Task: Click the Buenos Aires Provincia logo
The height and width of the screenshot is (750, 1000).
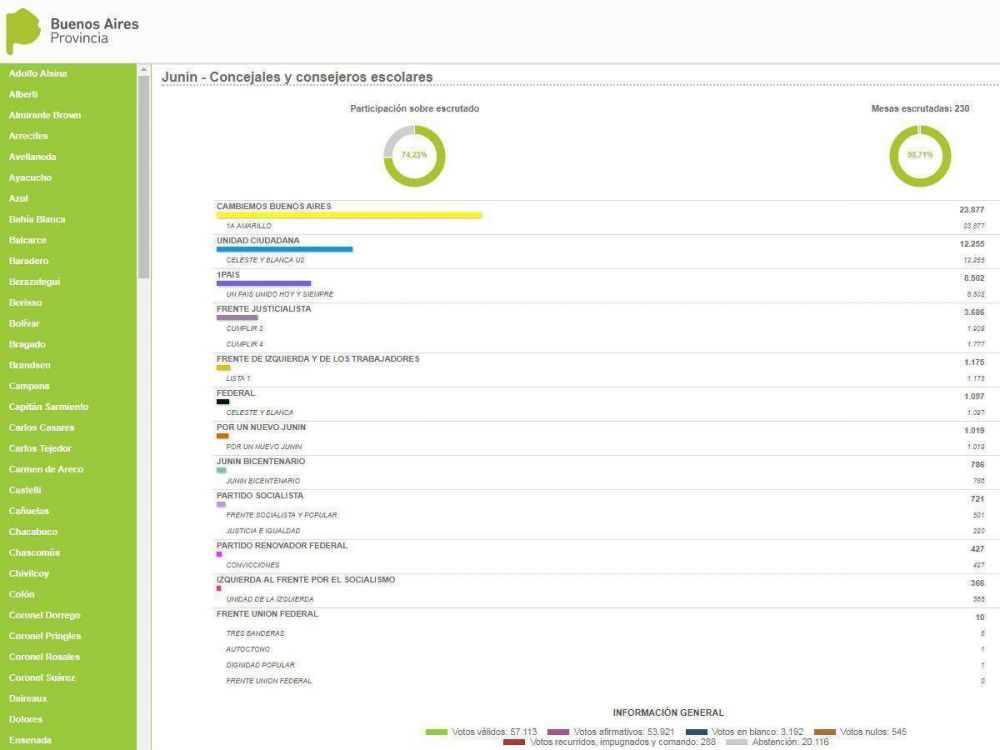Action: point(72,31)
